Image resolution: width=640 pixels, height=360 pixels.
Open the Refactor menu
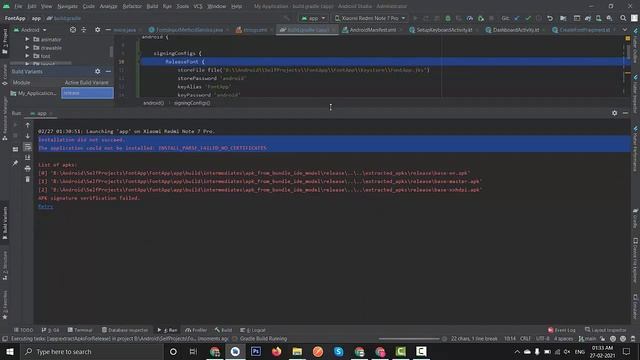tap(132, 6)
